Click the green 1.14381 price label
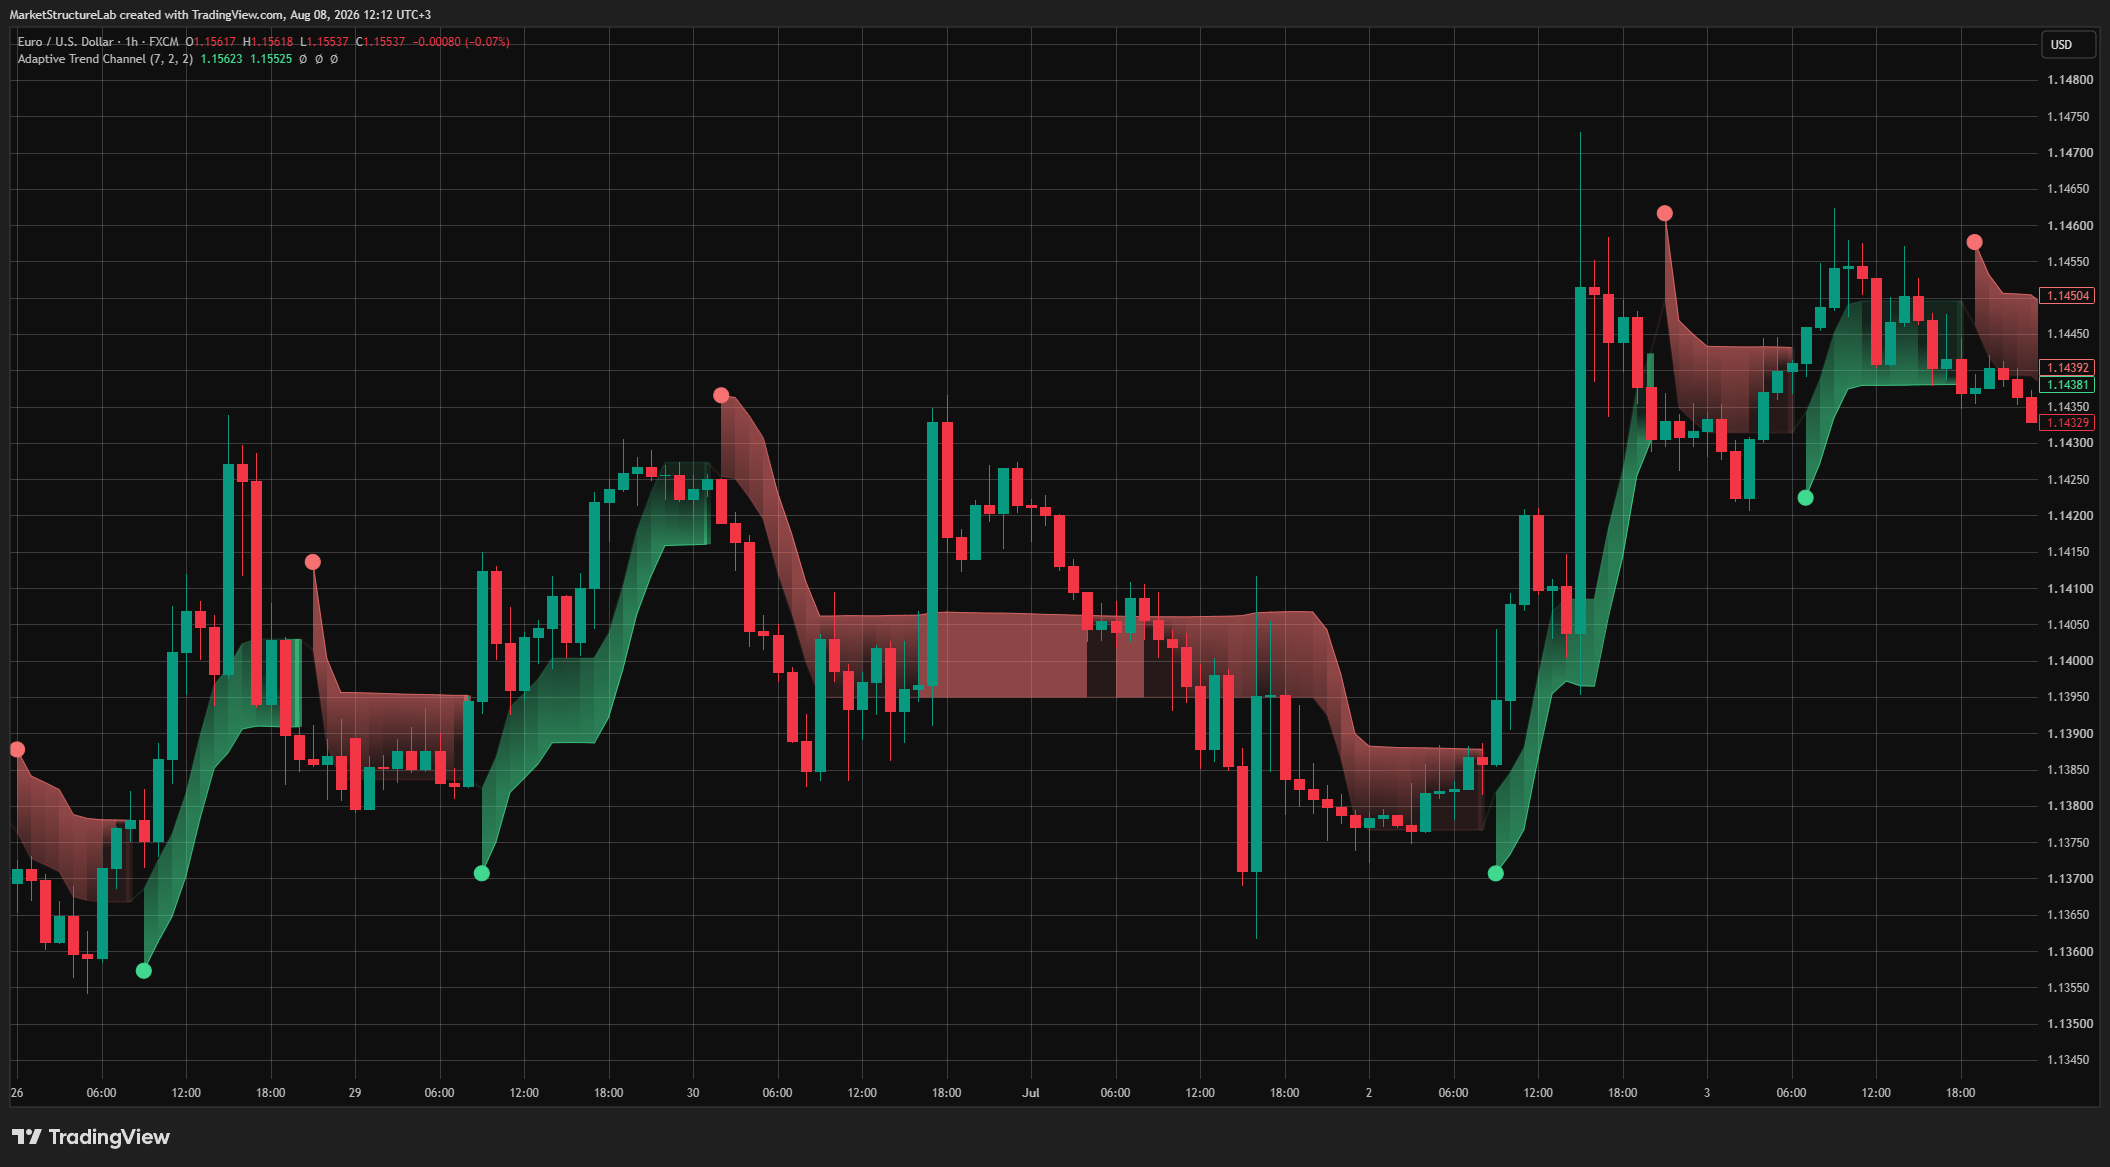This screenshot has width=2110, height=1167. pyautogui.click(x=2067, y=385)
